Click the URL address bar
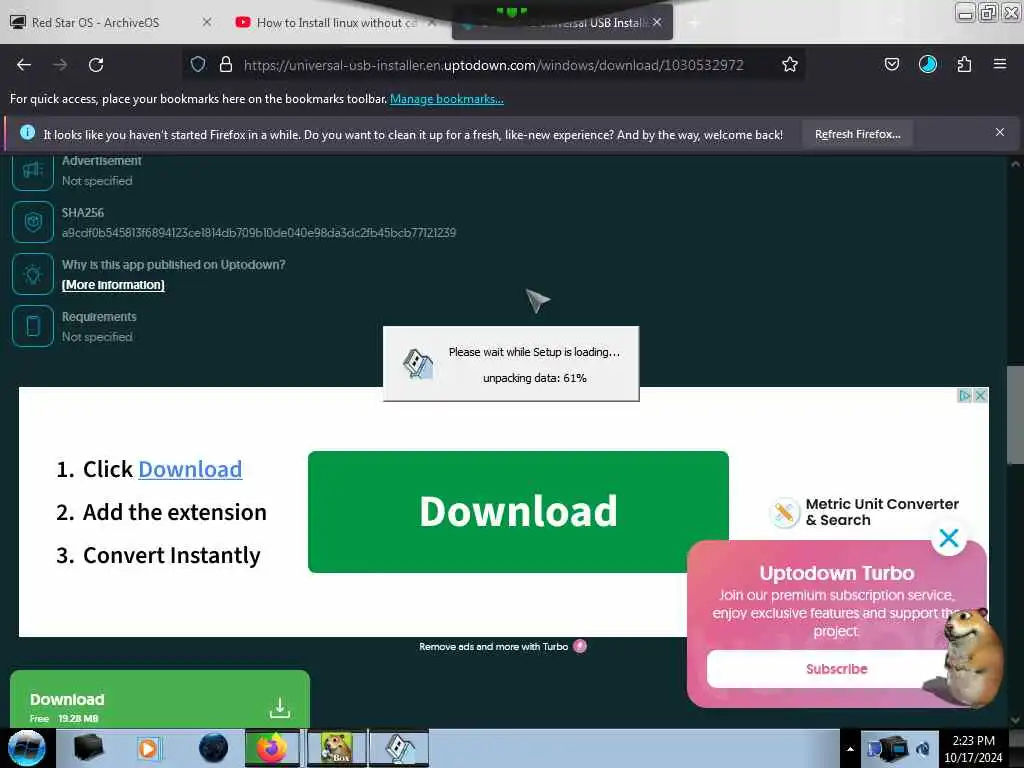 (x=494, y=65)
